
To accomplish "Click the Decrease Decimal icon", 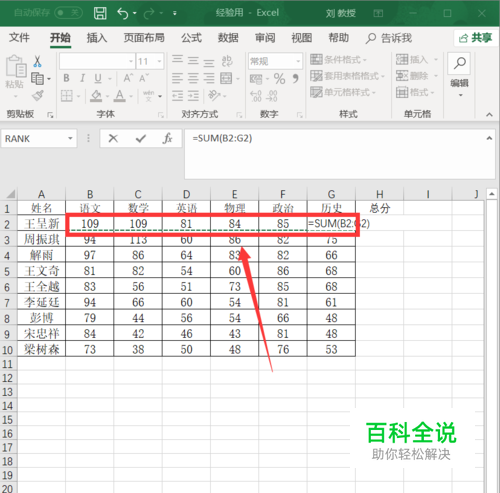I will [x=272, y=96].
